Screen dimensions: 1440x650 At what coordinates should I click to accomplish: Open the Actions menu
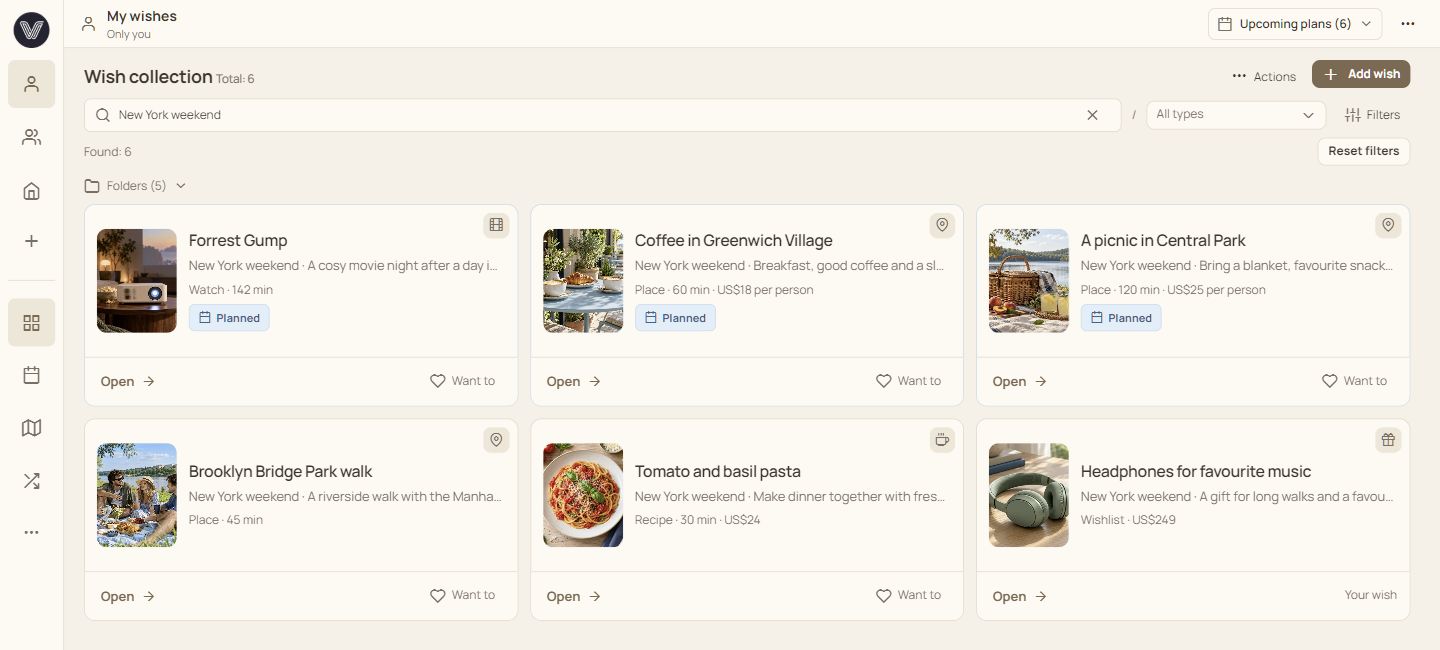point(1264,76)
